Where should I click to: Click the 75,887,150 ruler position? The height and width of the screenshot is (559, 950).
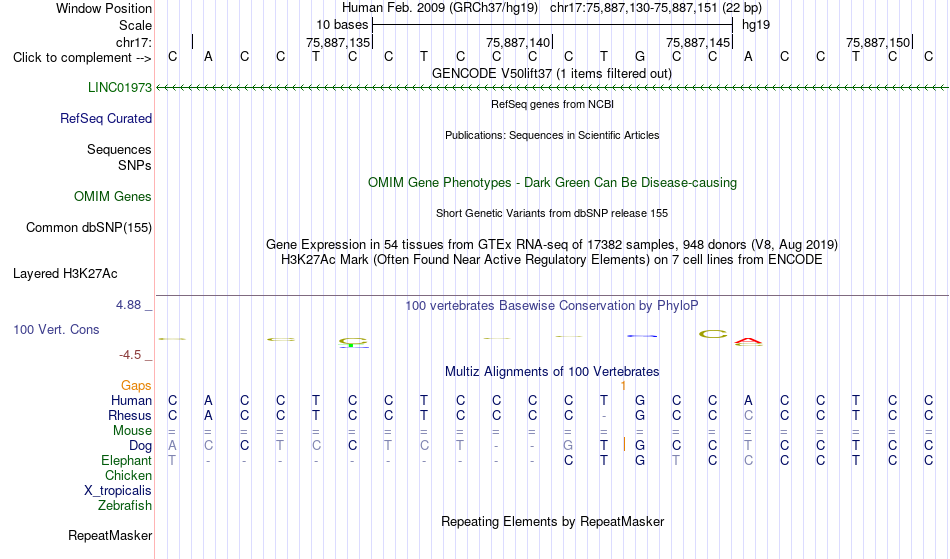pyautogui.click(x=878, y=42)
